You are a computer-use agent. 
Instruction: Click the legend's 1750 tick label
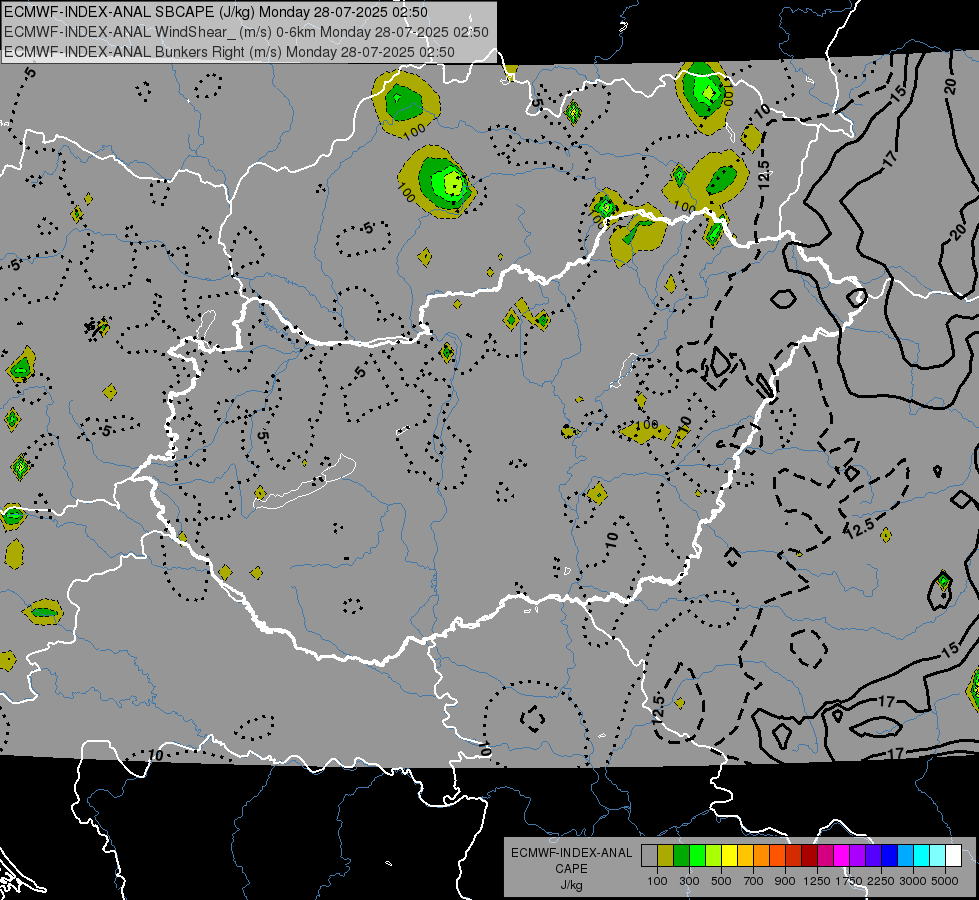tap(849, 881)
